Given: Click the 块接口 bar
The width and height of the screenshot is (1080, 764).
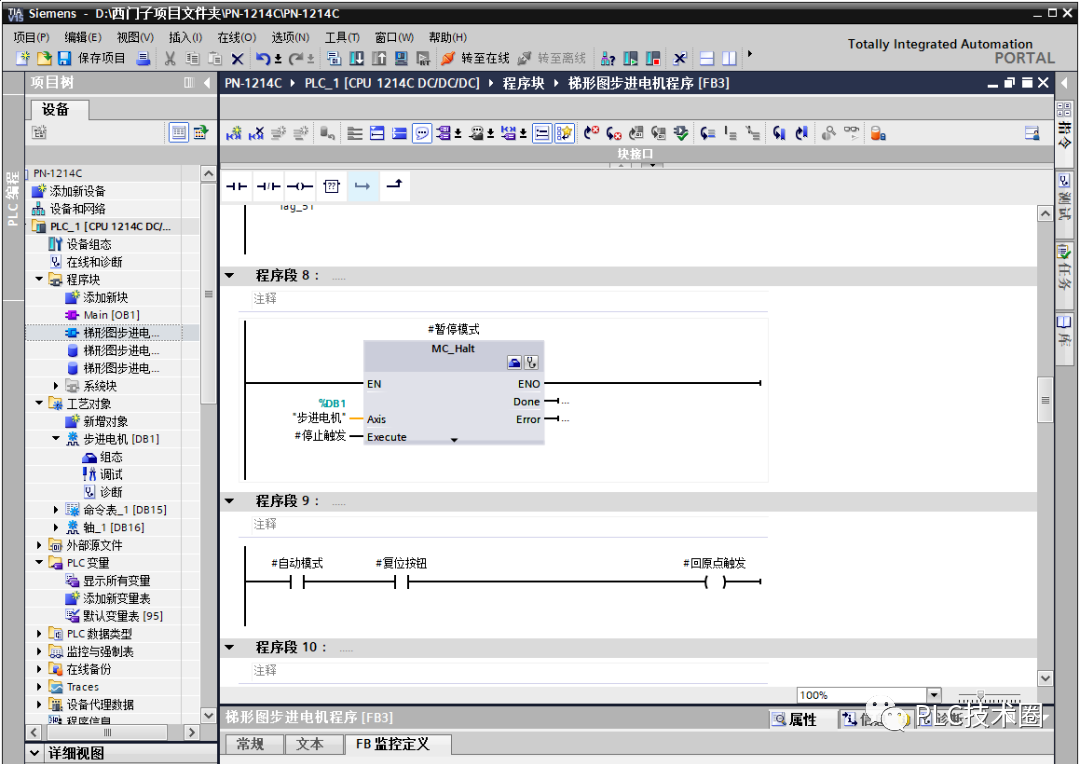Looking at the screenshot, I should coord(634,154).
